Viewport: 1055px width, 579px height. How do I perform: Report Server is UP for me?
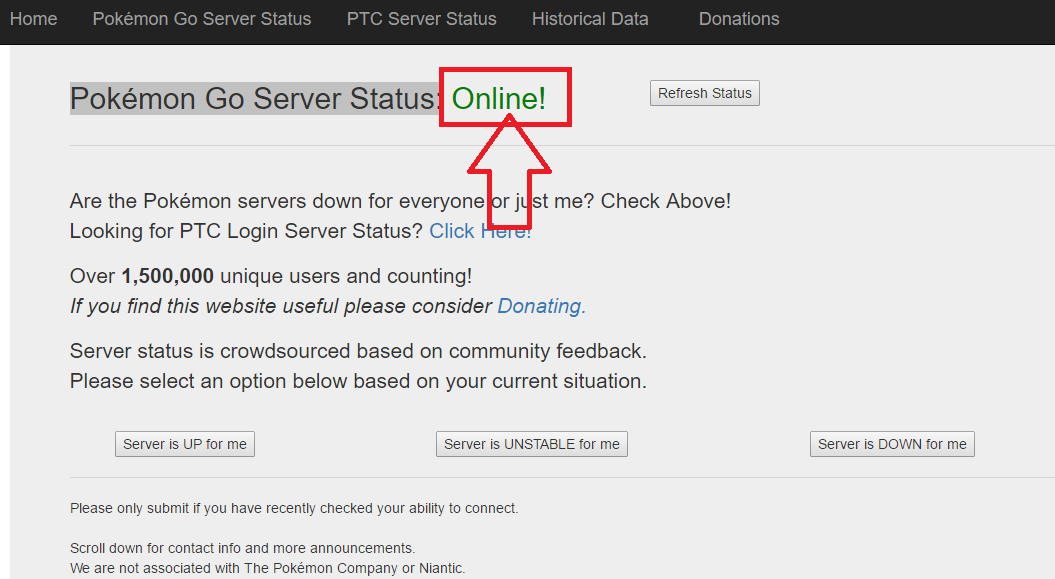pos(185,444)
